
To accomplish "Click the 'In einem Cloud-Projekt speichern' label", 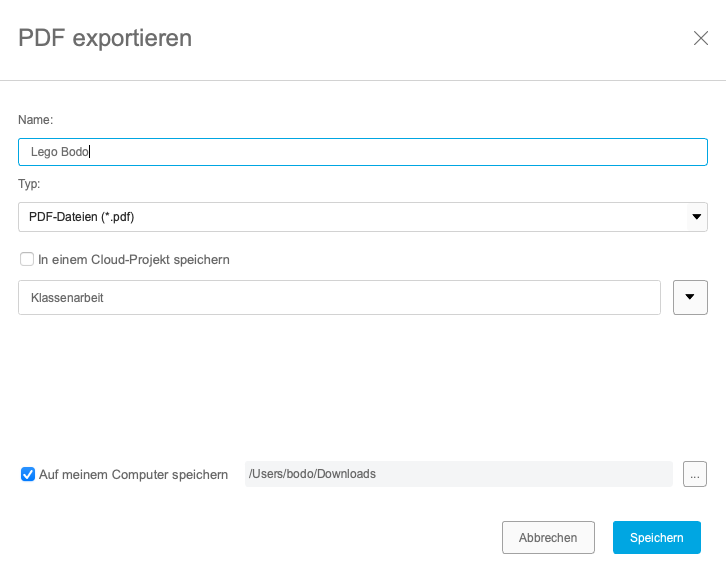I will tap(134, 260).
